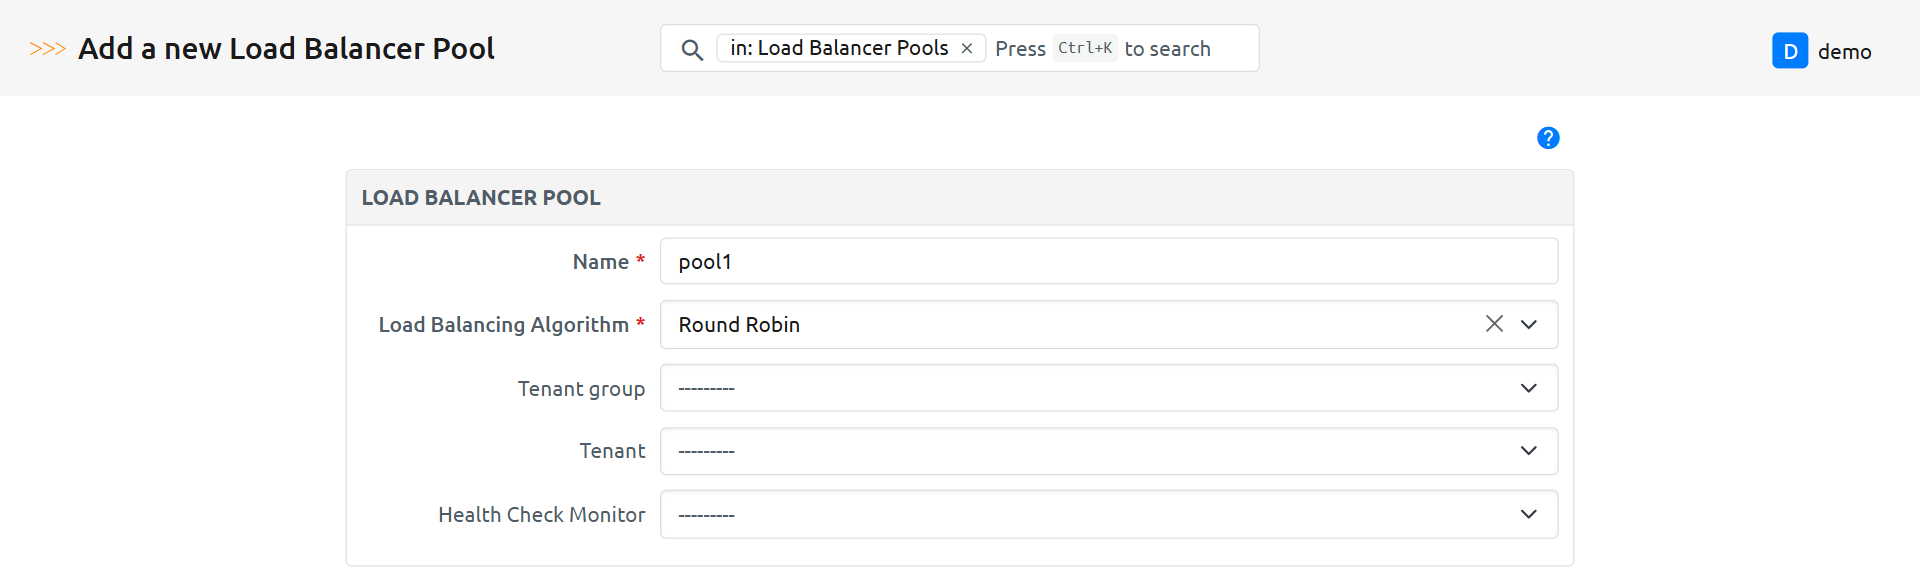Click the orange breadcrumb arrows icon
Screen dimensions: 1920x585
tap(47, 49)
